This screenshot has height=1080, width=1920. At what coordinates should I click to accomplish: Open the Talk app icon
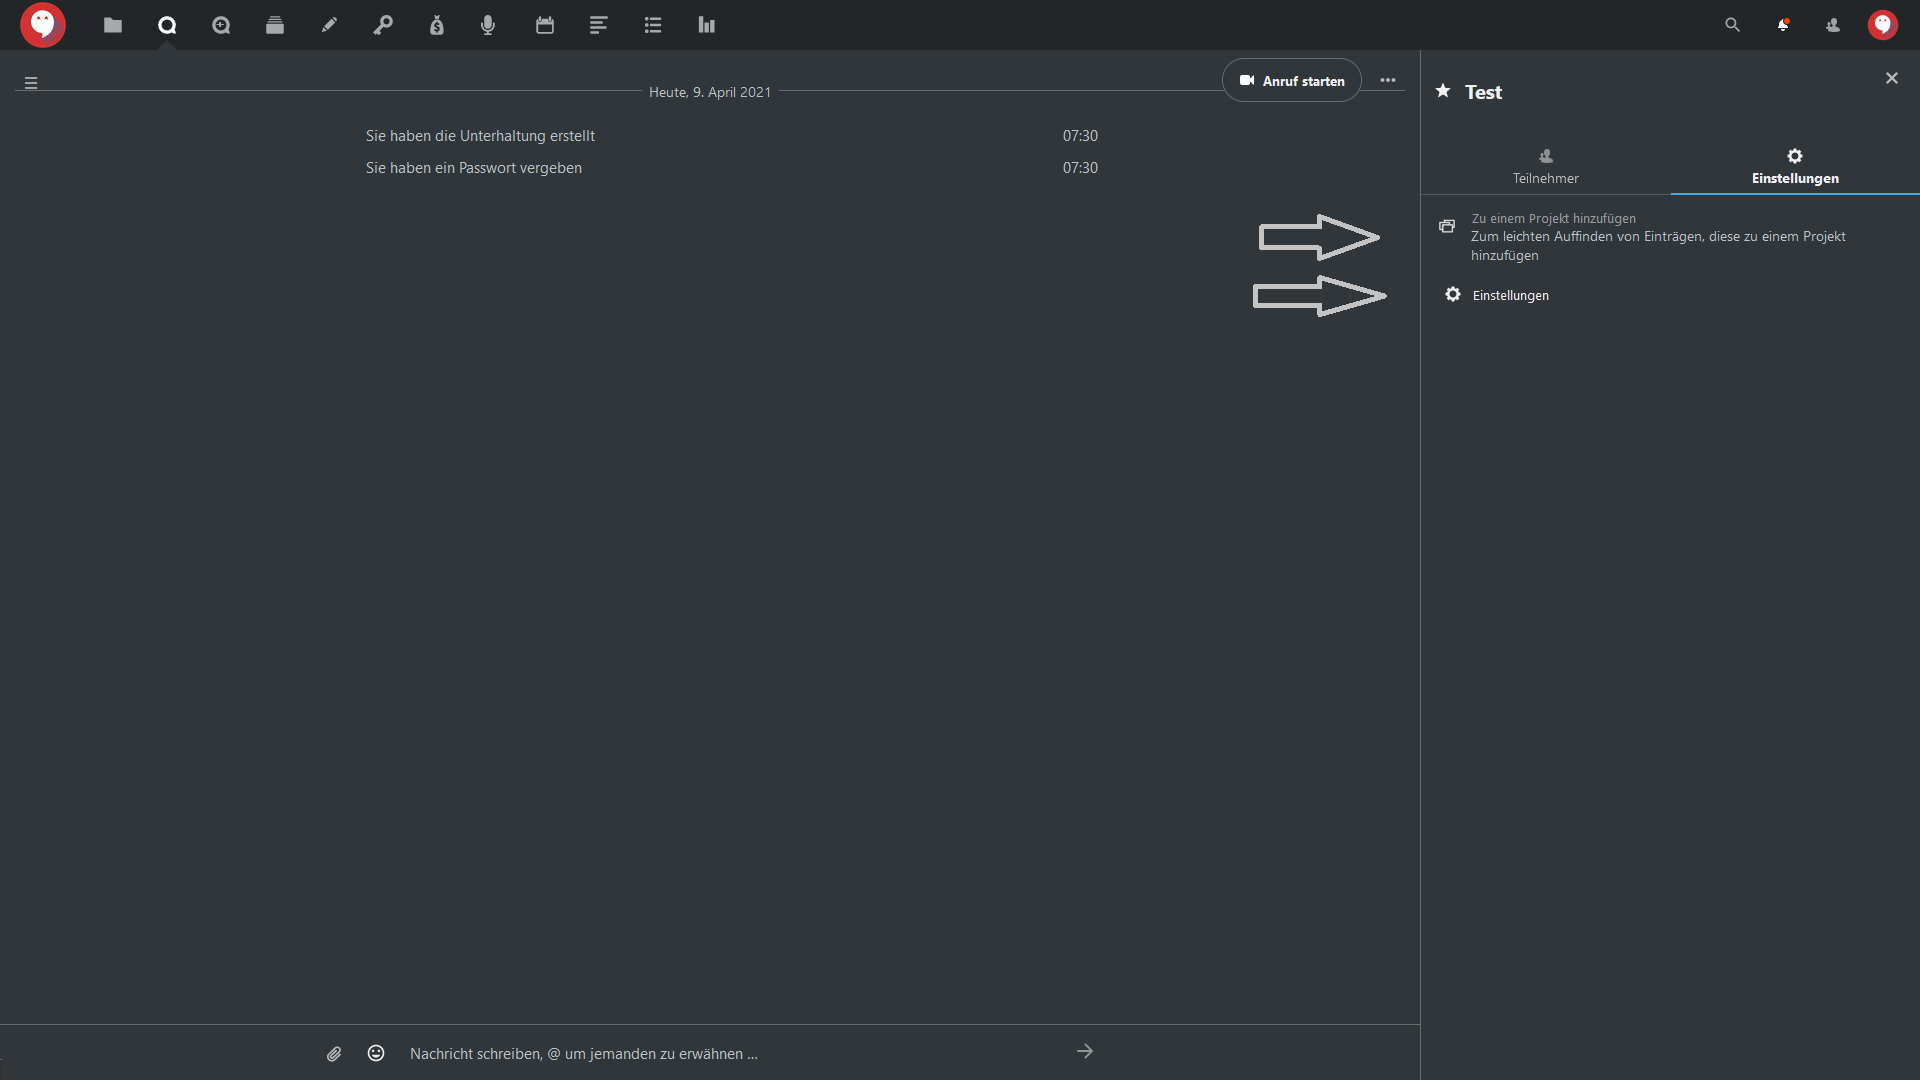(167, 25)
